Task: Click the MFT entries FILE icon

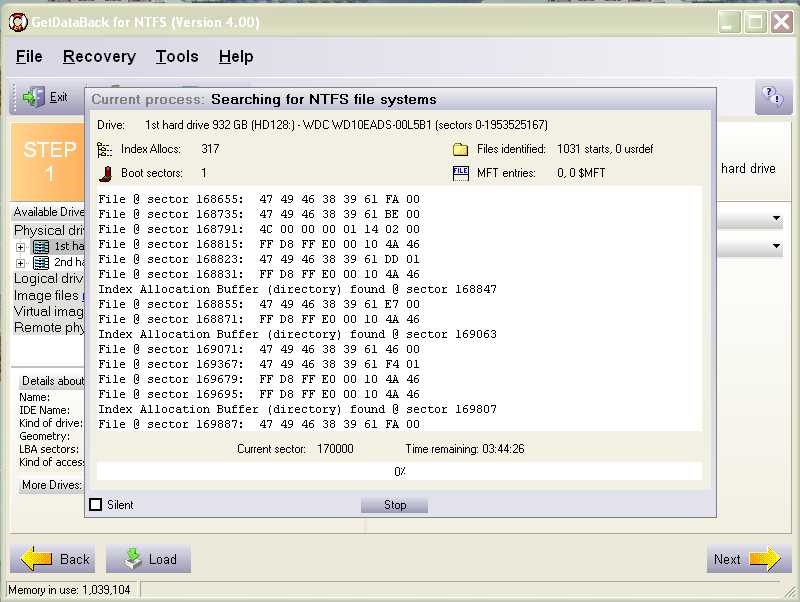Action: [460, 173]
